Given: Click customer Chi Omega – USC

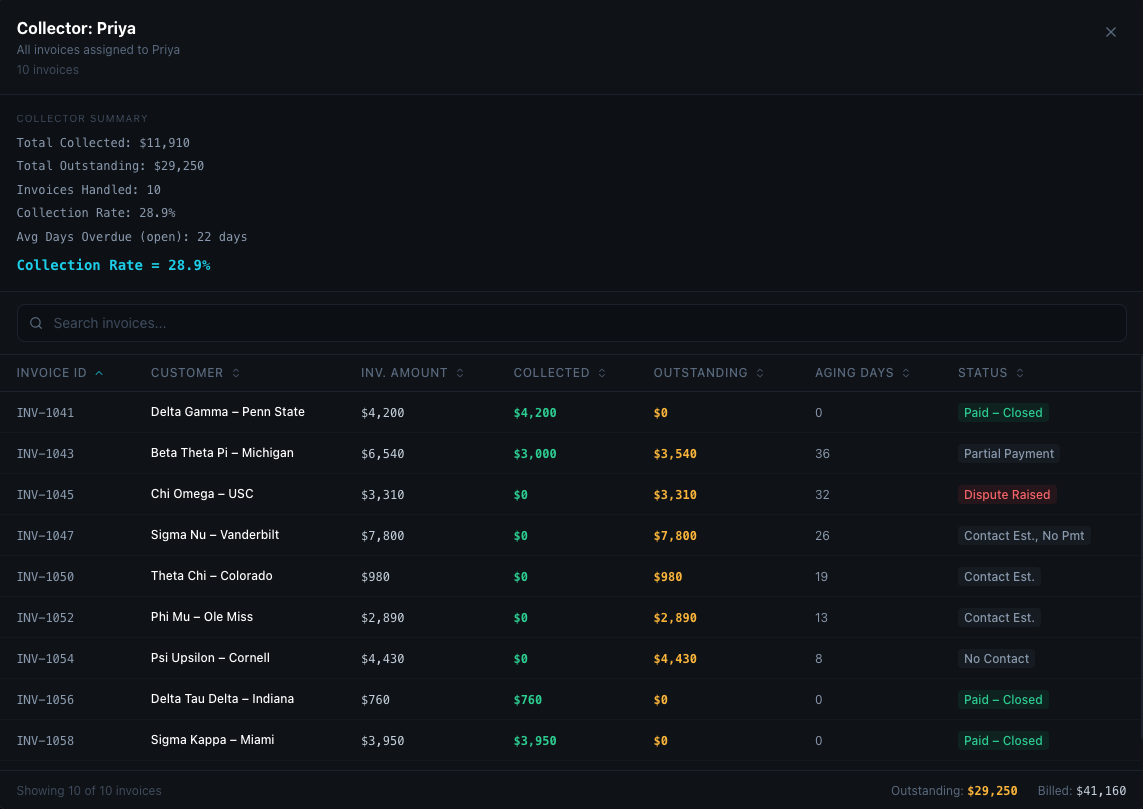Looking at the screenshot, I should 202,493.
